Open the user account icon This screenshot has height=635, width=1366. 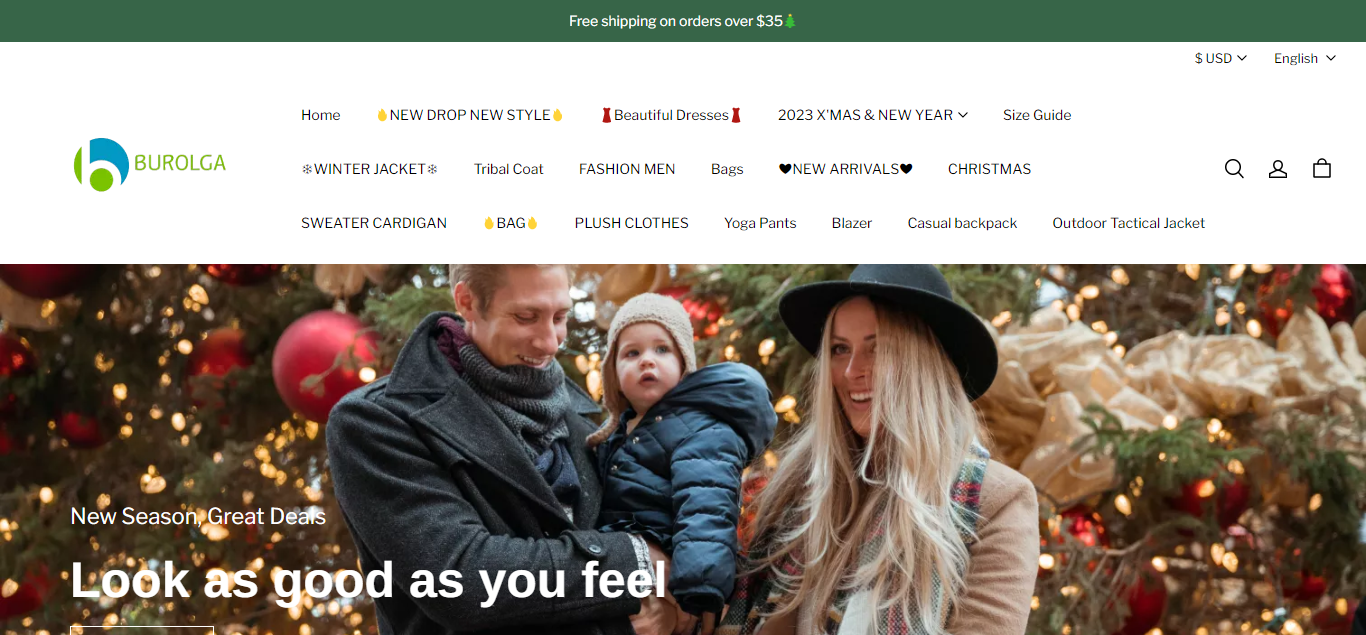click(x=1278, y=169)
